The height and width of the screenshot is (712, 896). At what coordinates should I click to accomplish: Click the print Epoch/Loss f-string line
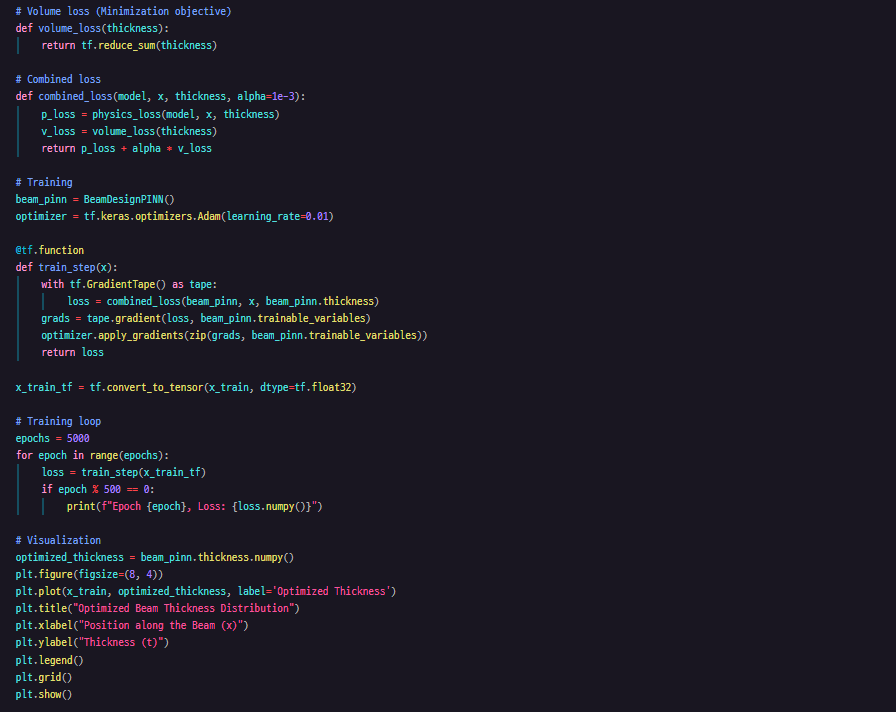pos(194,507)
